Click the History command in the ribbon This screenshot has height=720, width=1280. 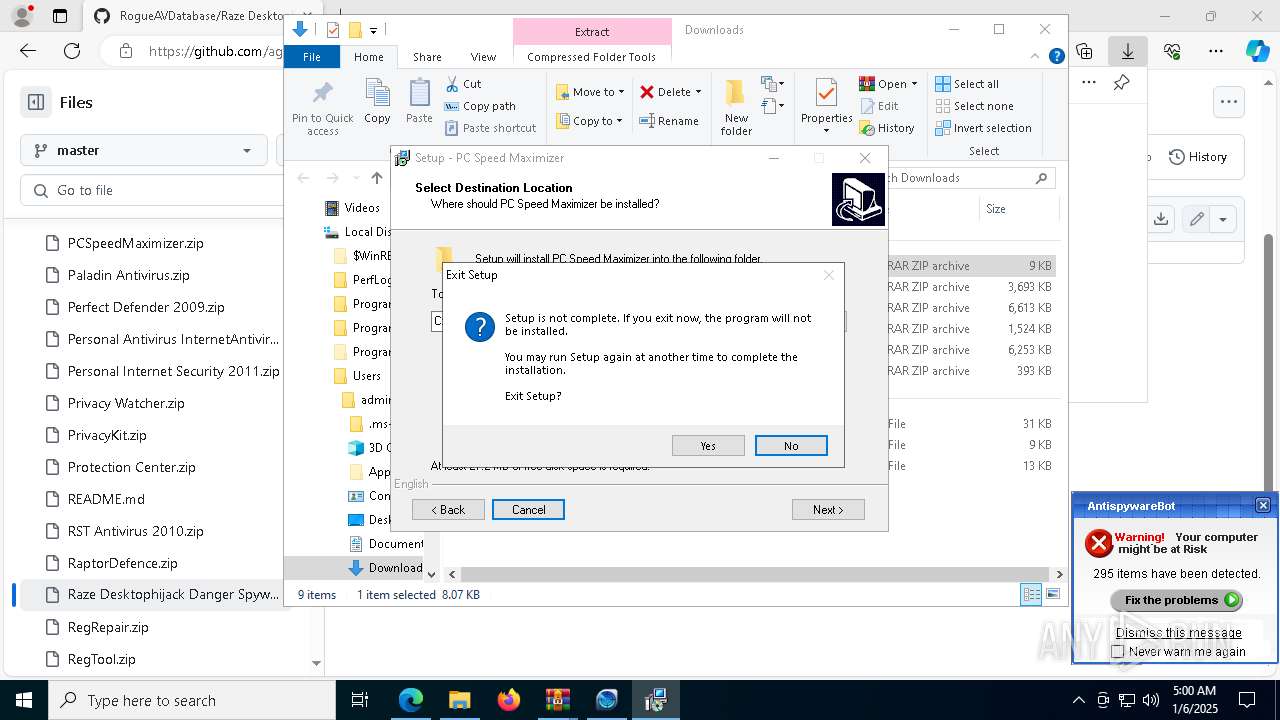pos(887,128)
